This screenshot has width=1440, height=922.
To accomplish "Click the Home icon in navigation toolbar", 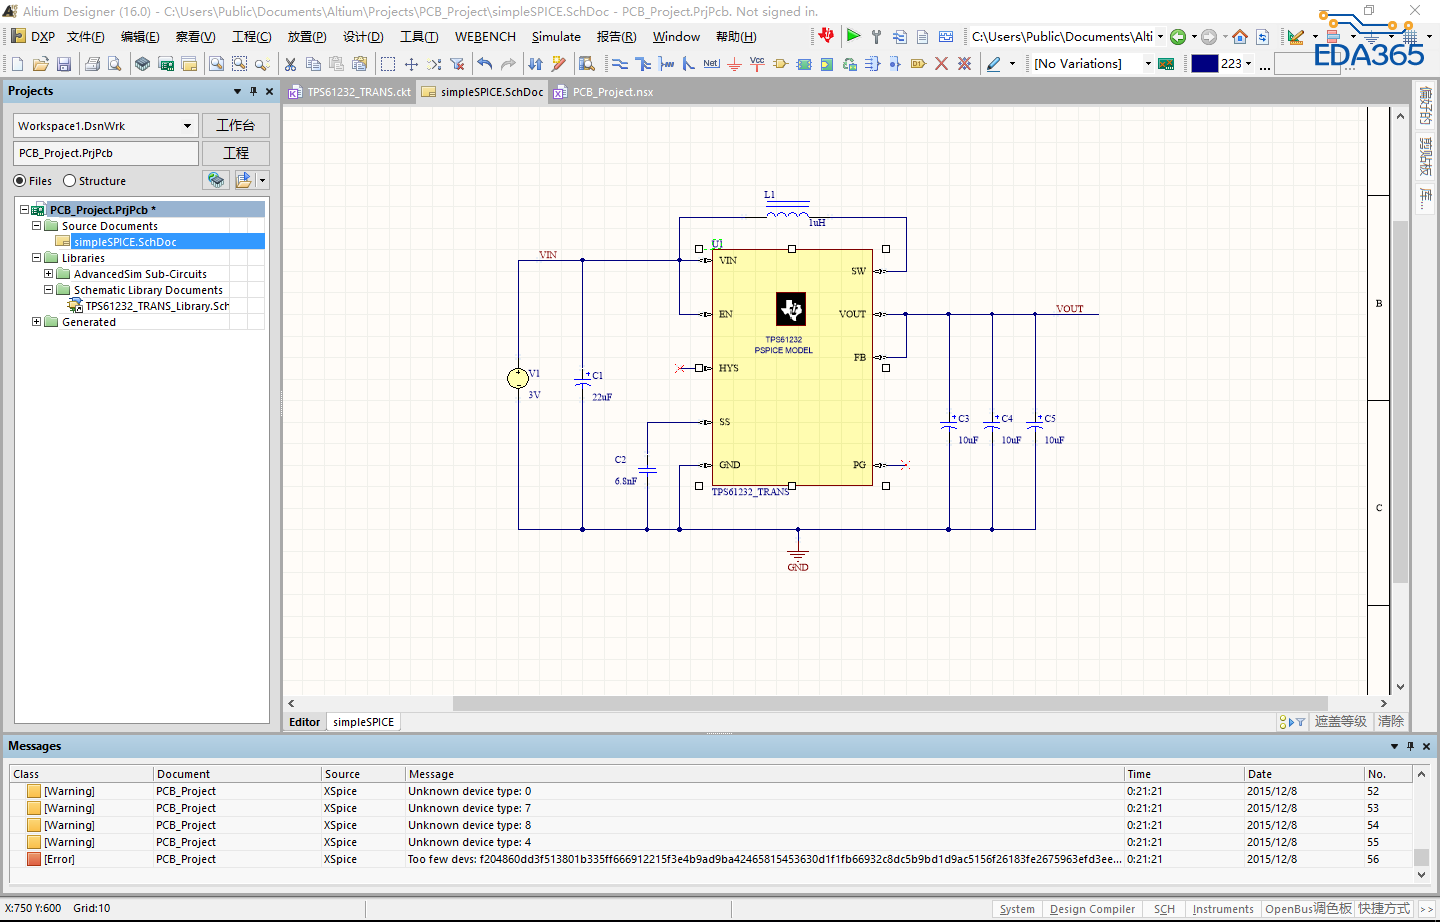I will point(1240,37).
